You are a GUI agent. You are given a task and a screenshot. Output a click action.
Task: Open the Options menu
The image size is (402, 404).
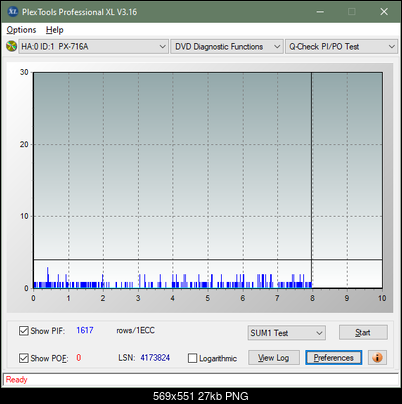click(21, 30)
